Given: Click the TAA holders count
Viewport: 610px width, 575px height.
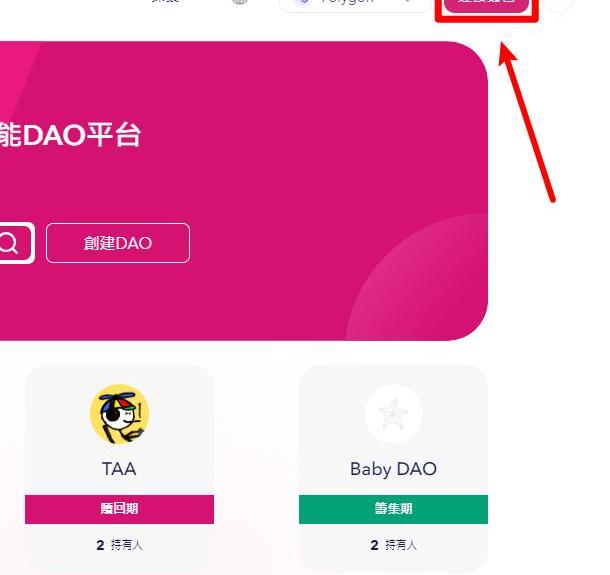Looking at the screenshot, I should pyautogui.click(x=119, y=545).
